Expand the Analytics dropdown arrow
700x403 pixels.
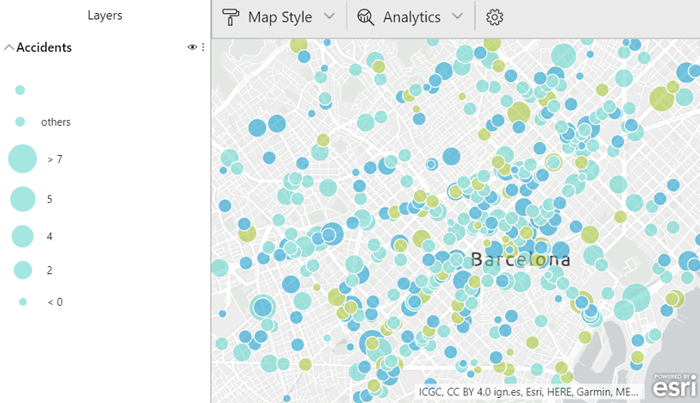point(457,16)
